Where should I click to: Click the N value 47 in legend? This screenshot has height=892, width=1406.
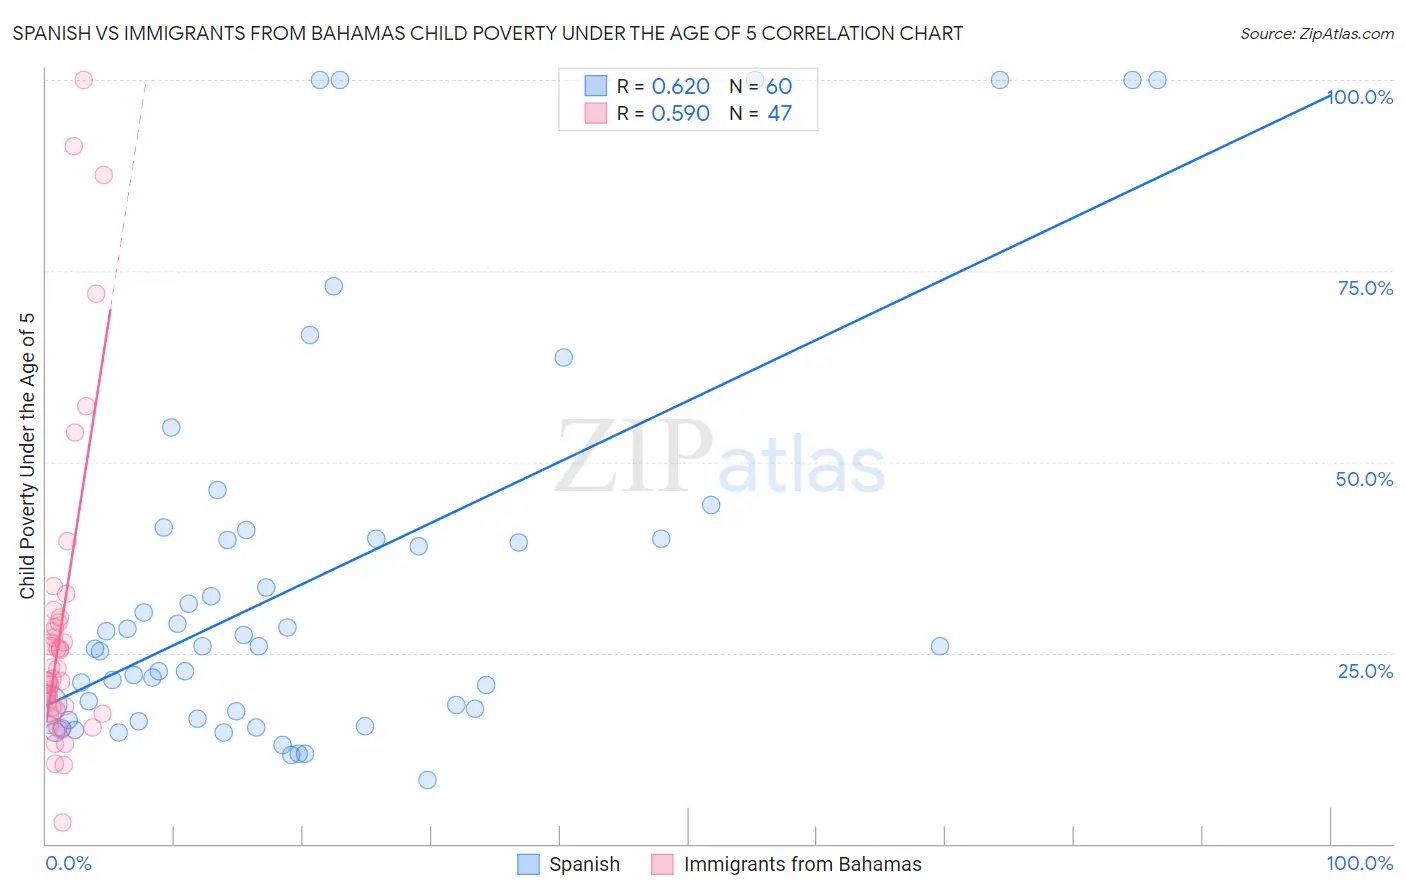[x=779, y=113]
